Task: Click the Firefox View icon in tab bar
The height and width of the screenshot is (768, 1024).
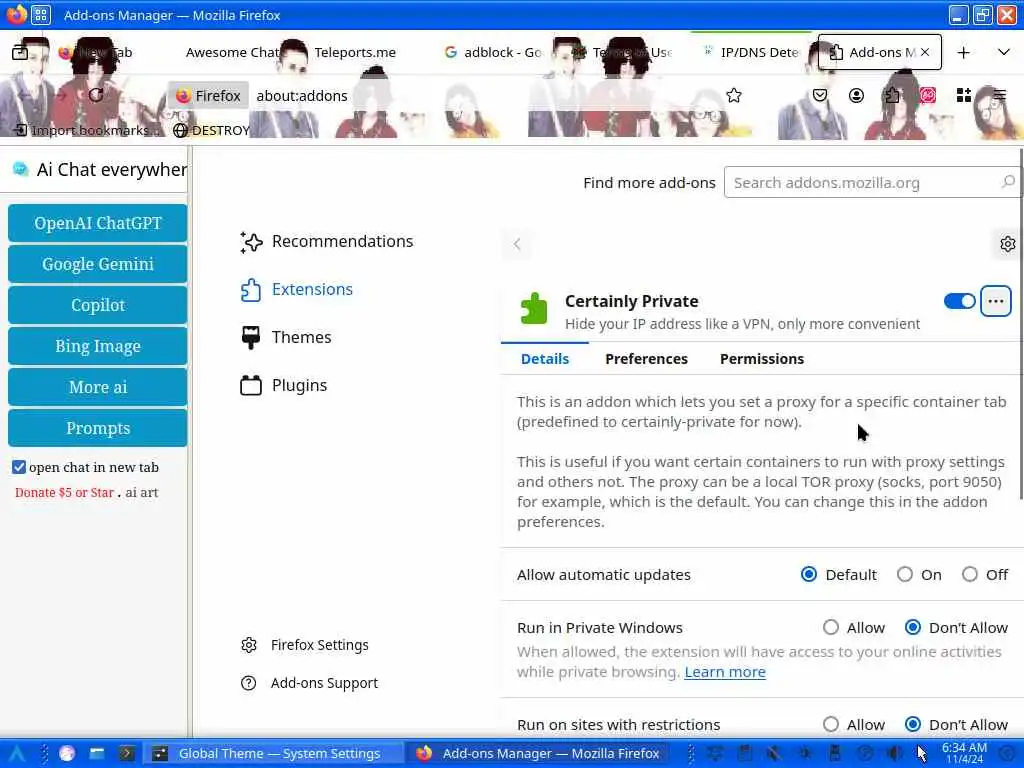Action: pyautogui.click(x=20, y=52)
